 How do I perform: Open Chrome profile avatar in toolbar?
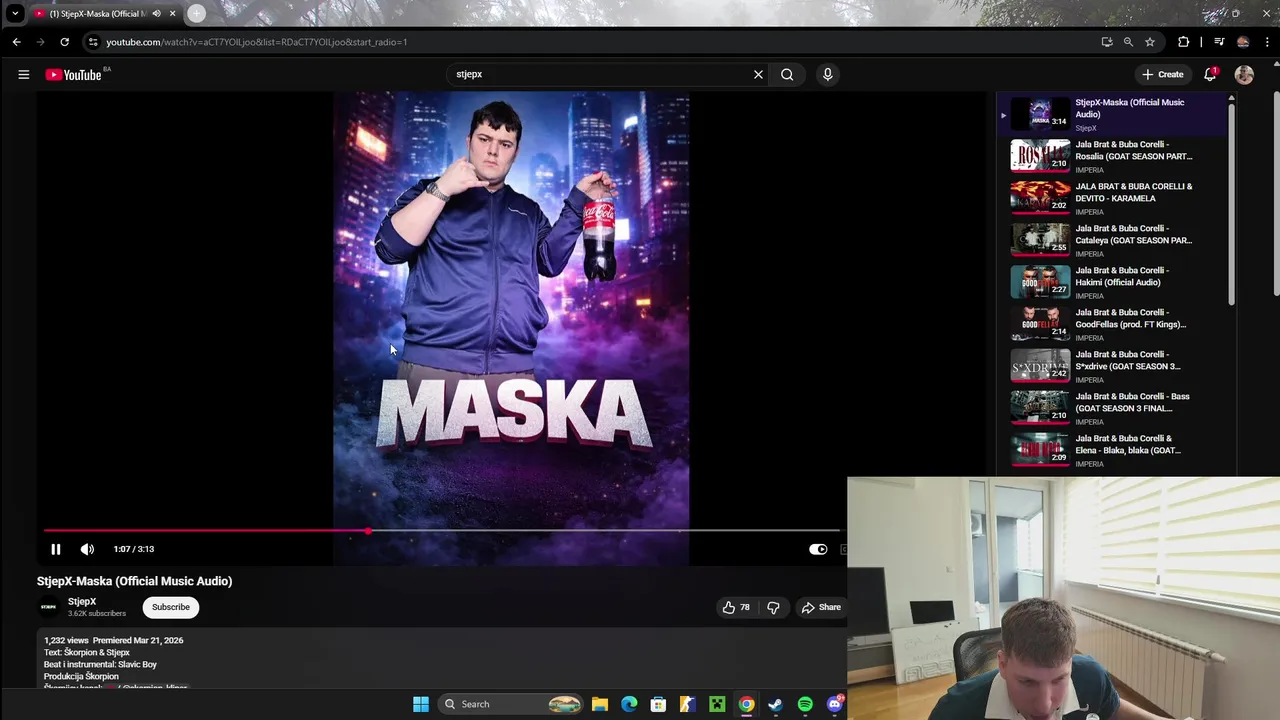coord(1243,42)
